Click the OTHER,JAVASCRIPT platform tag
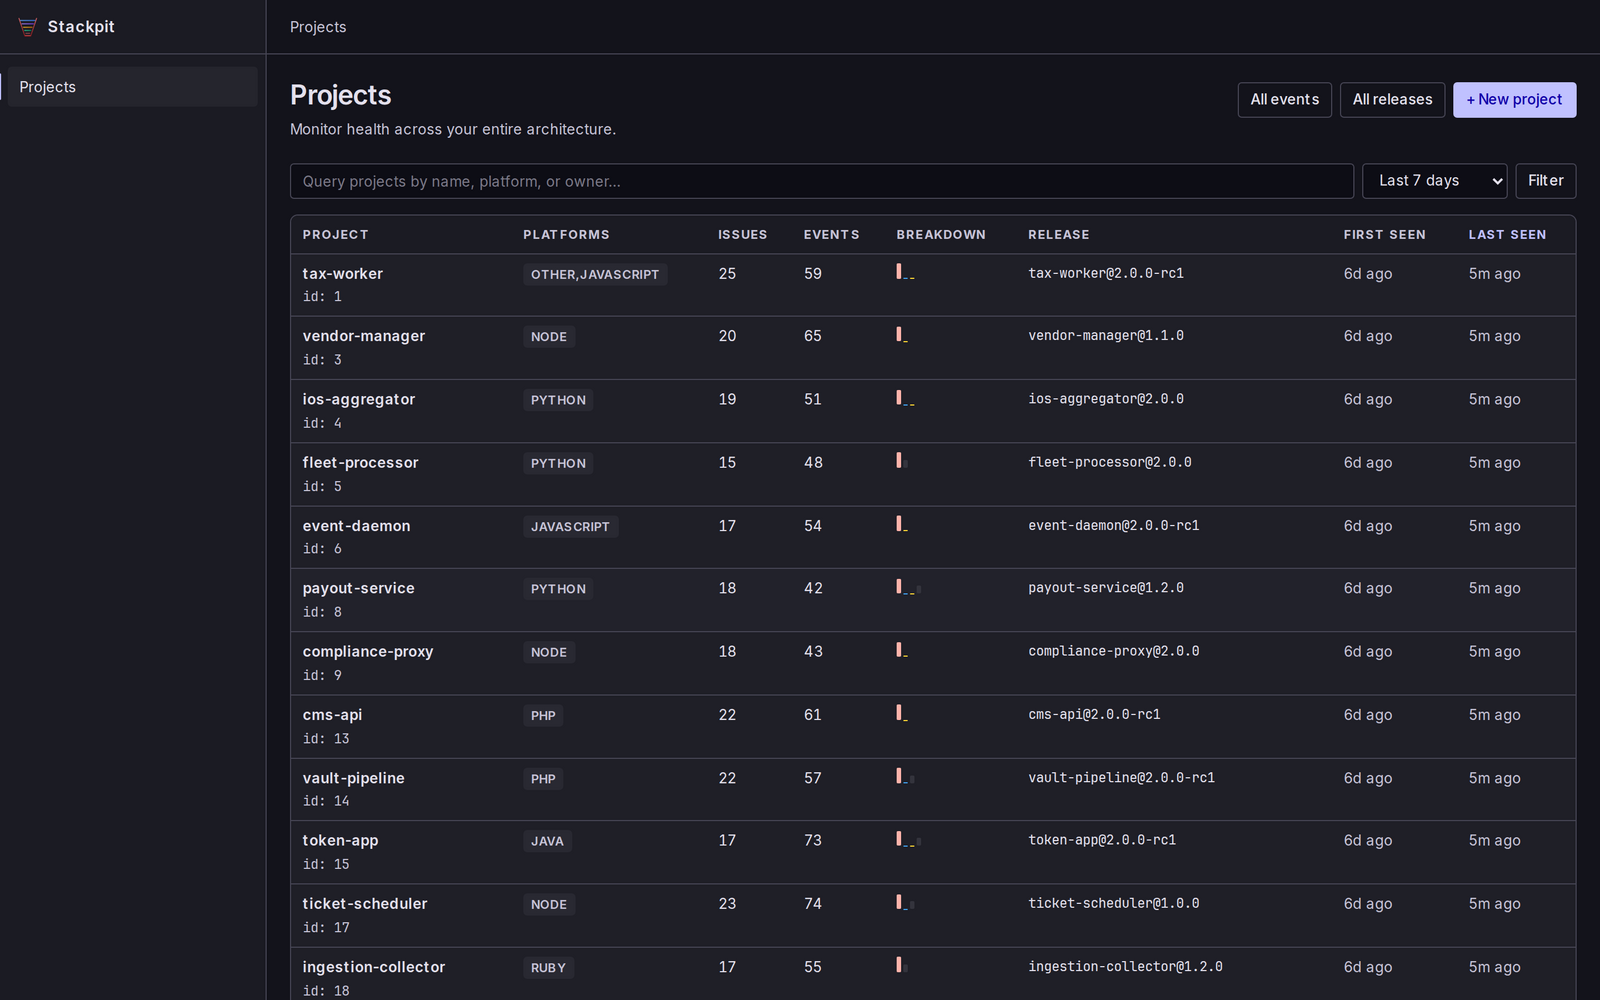1600x1000 pixels. point(595,275)
